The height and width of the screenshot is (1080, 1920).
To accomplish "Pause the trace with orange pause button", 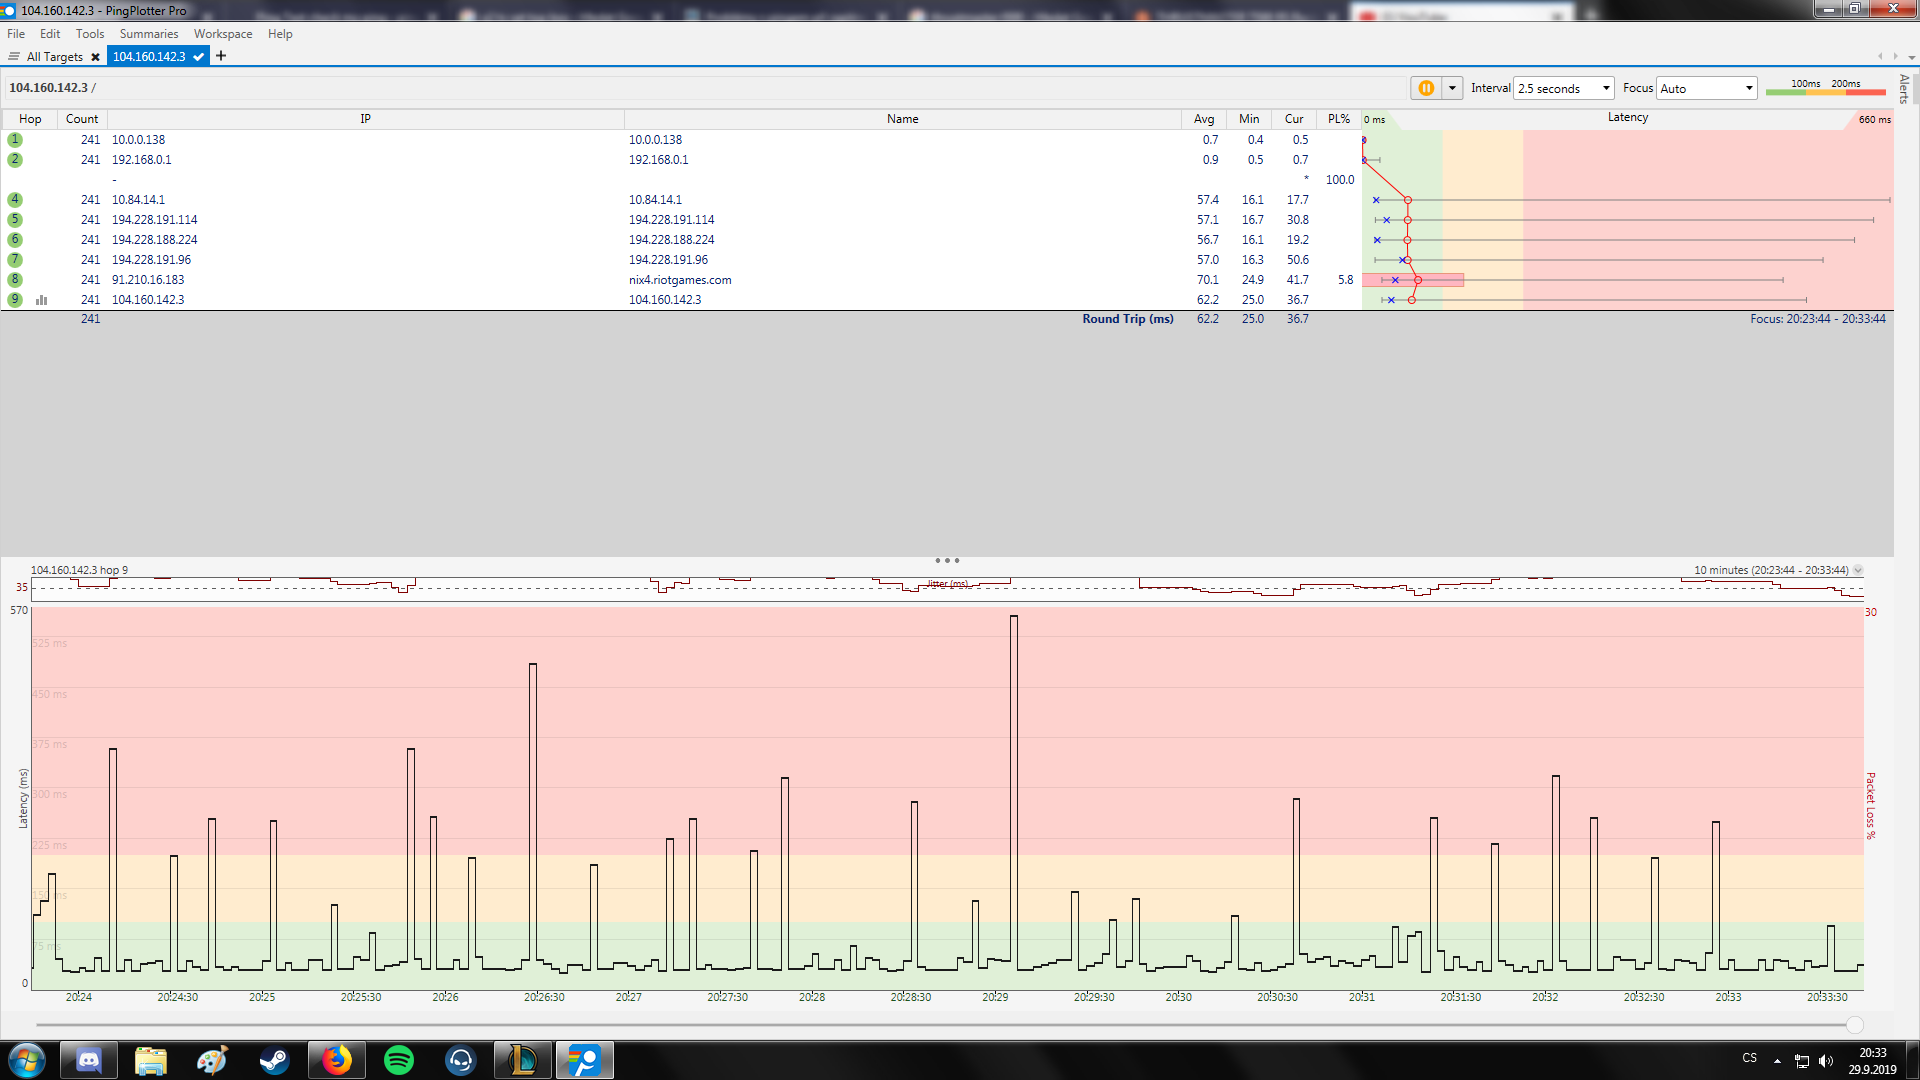I will click(1426, 88).
